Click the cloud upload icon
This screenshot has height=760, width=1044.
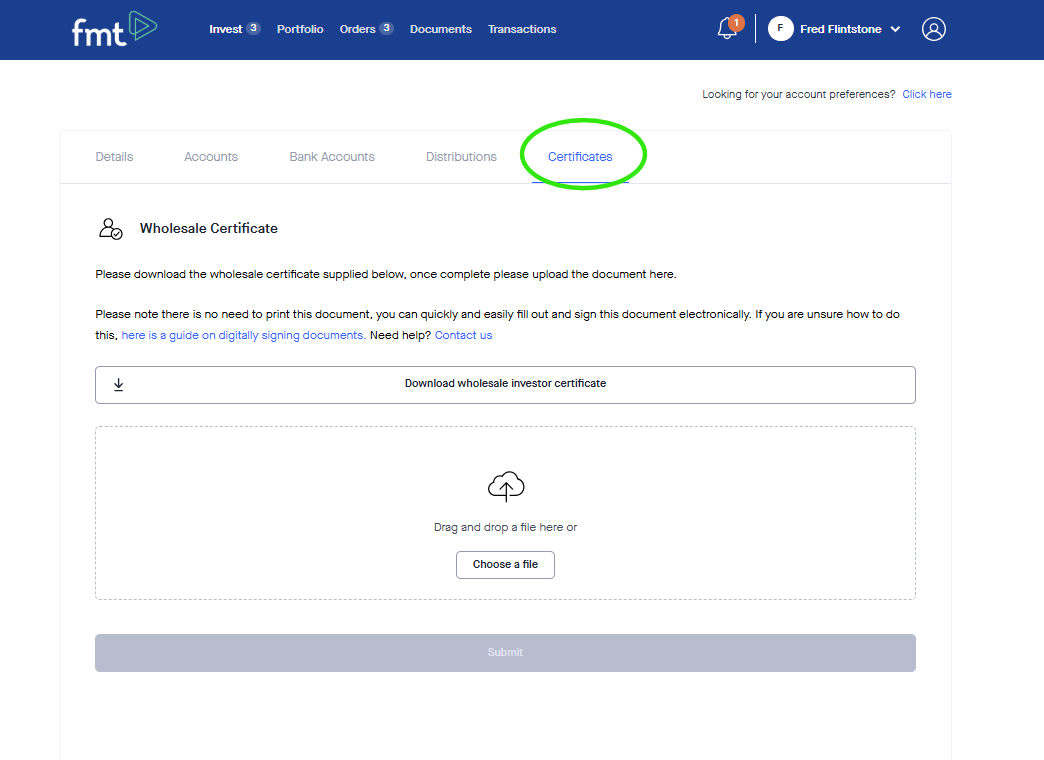tap(505, 487)
